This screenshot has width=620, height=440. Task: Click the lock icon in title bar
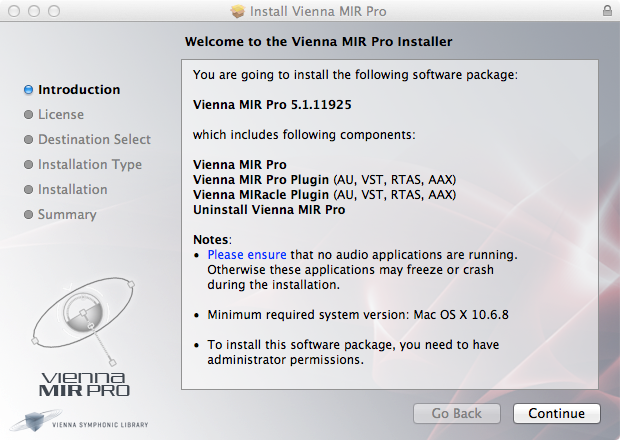point(608,11)
